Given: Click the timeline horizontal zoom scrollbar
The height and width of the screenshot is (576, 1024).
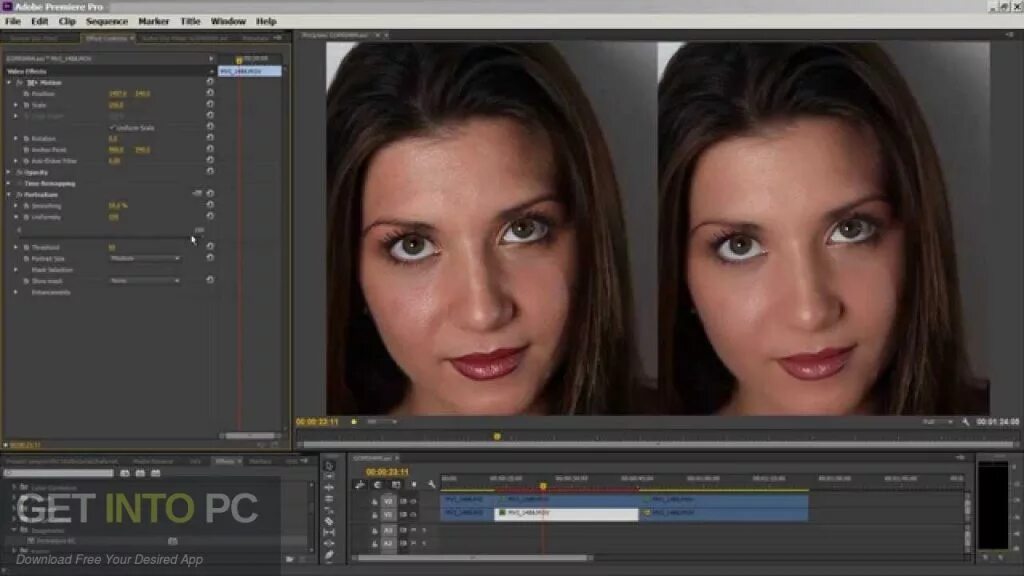Looking at the screenshot, I should click(472, 558).
